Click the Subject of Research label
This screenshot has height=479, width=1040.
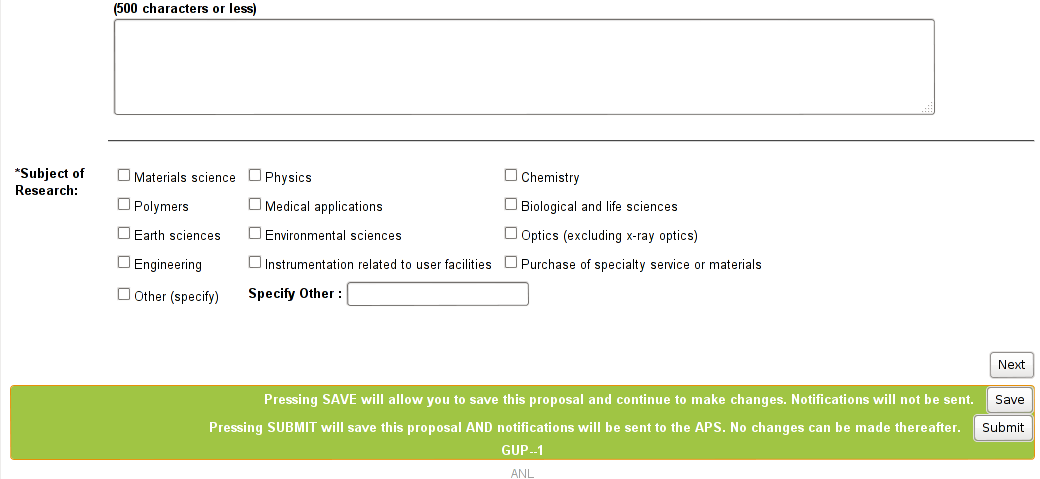[x=50, y=182]
